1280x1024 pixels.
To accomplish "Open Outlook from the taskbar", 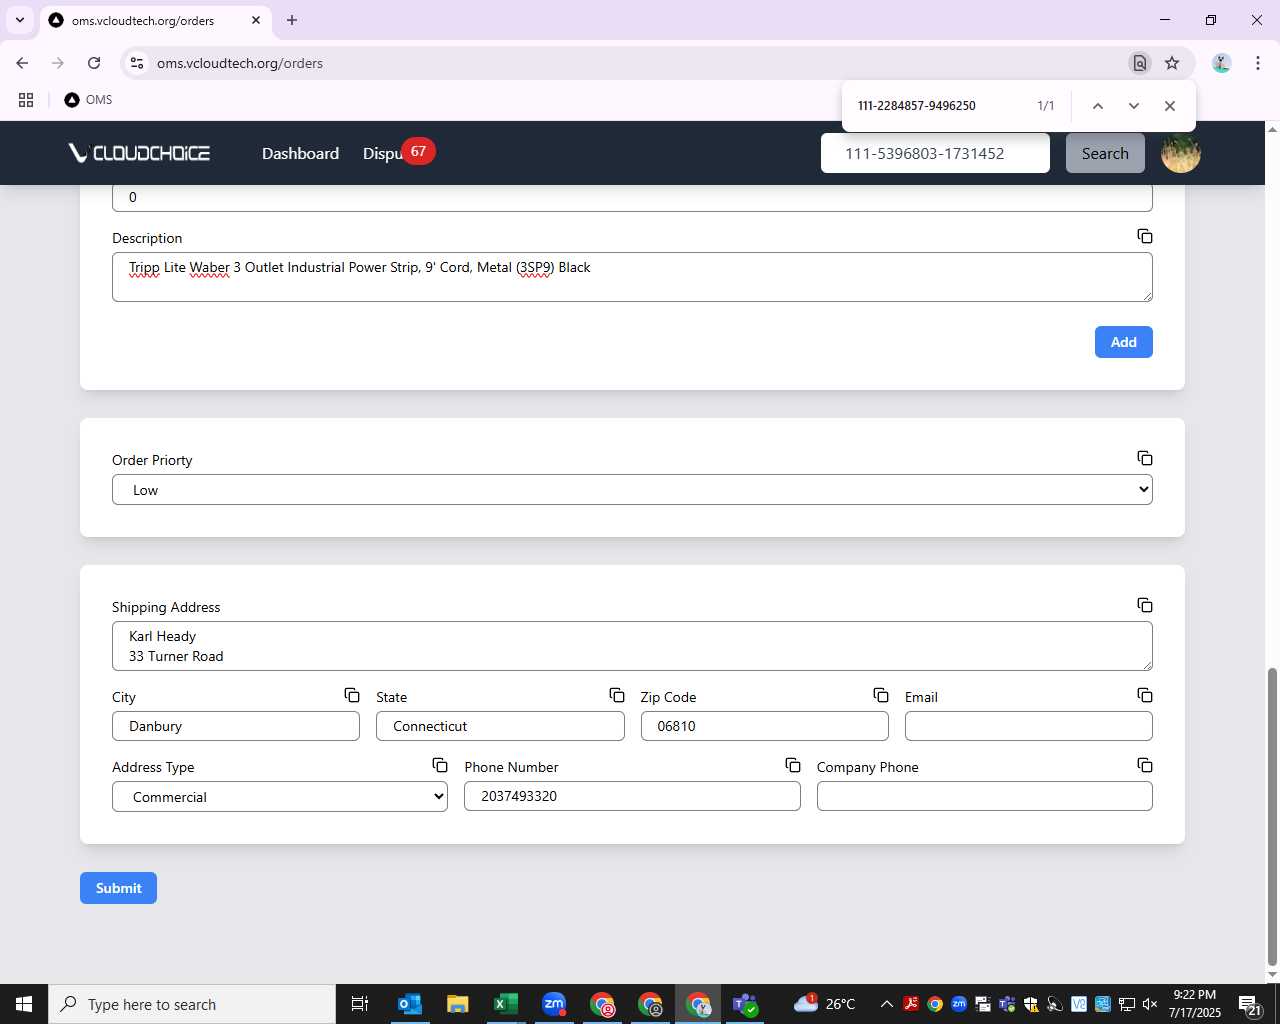I will (x=409, y=1004).
